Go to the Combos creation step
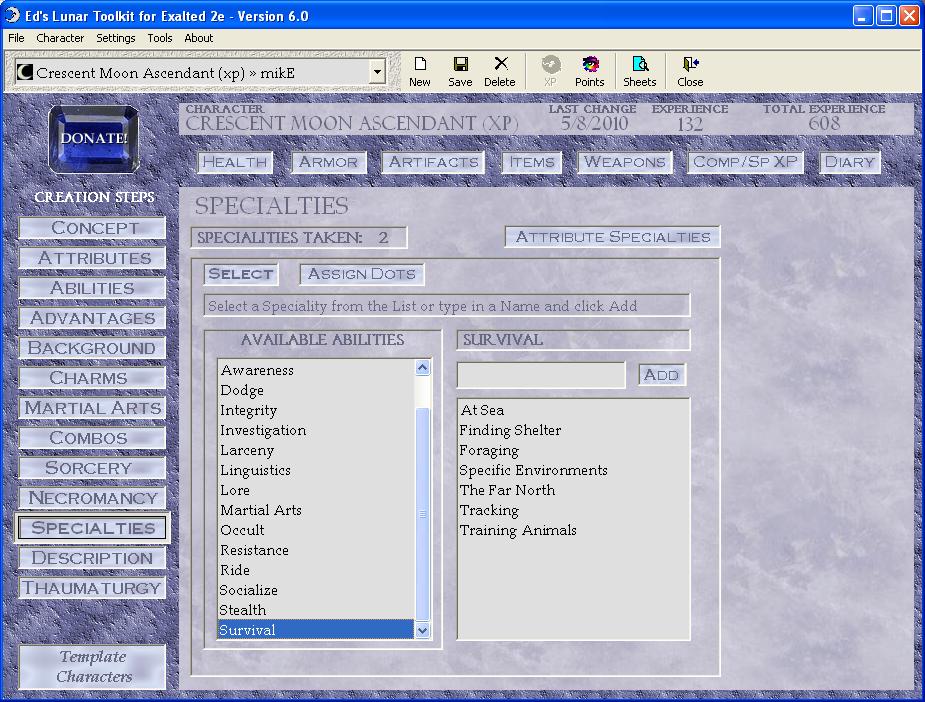 click(93, 438)
